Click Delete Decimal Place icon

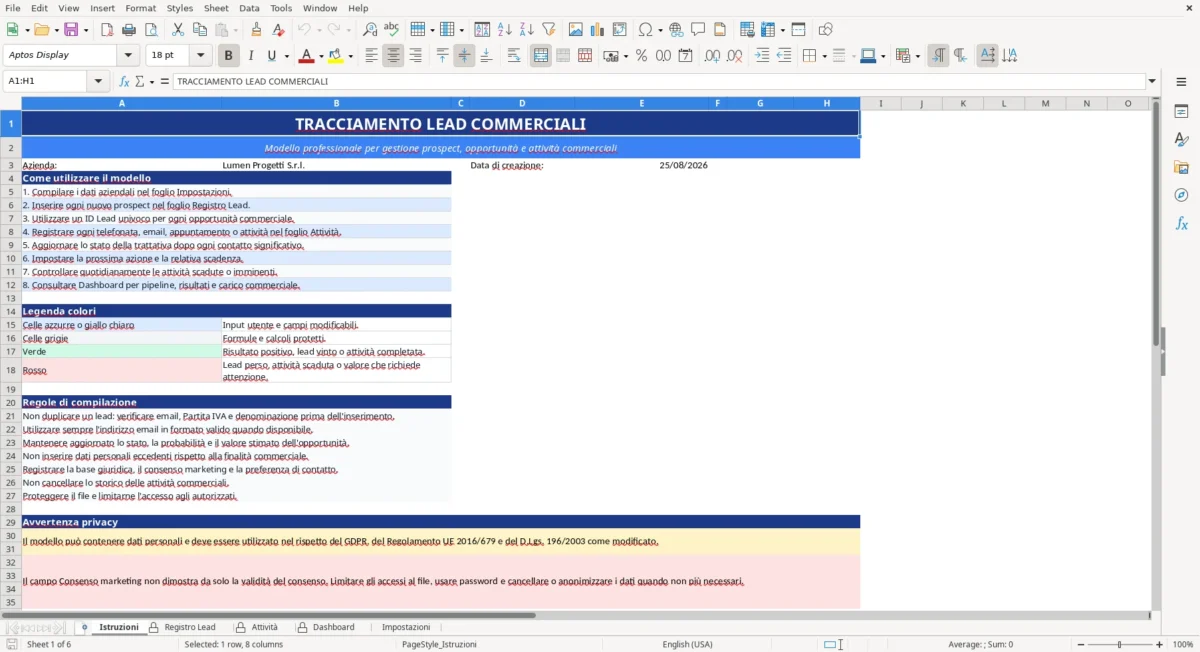pyautogui.click(x=734, y=56)
